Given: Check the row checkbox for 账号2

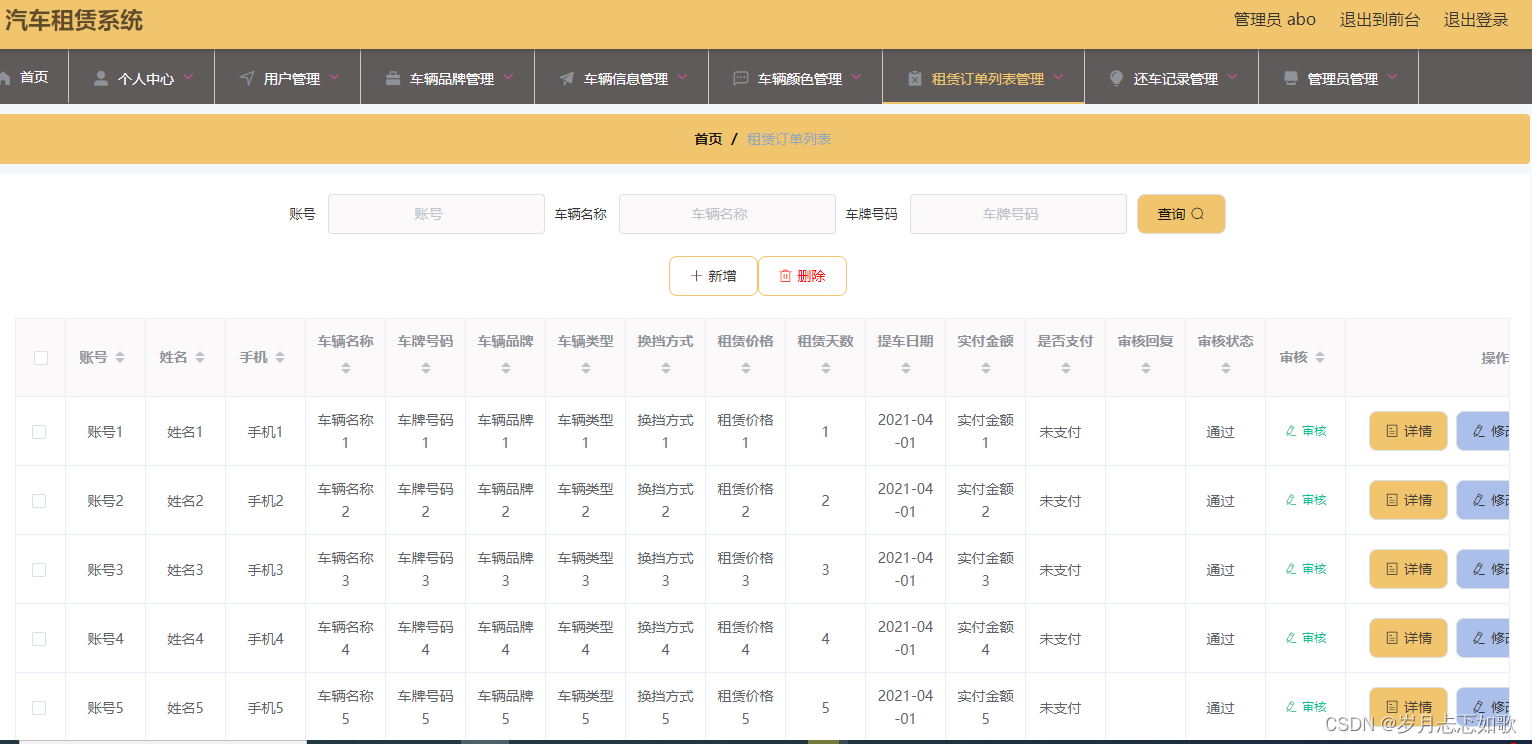Looking at the screenshot, I should 39,501.
